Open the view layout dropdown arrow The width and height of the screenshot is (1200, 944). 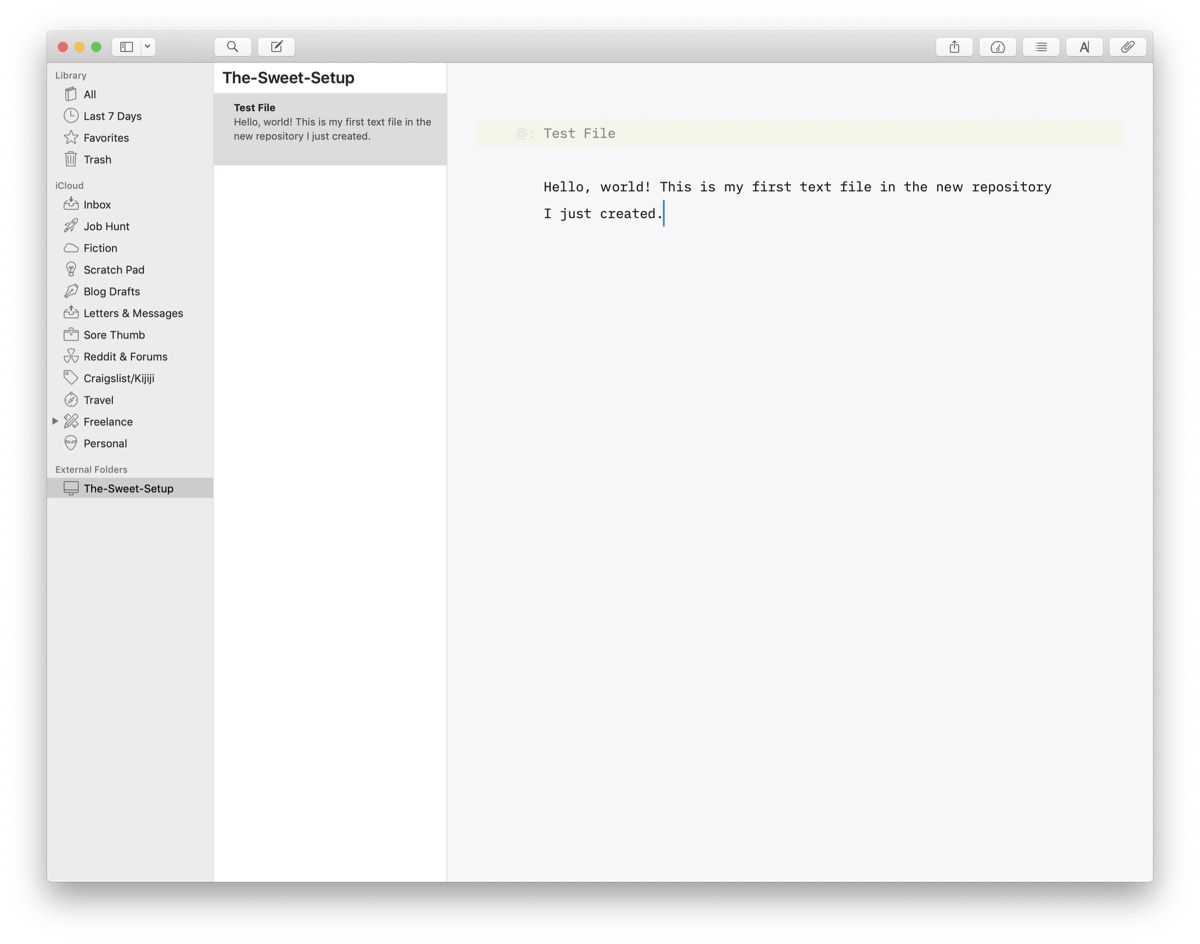click(147, 47)
